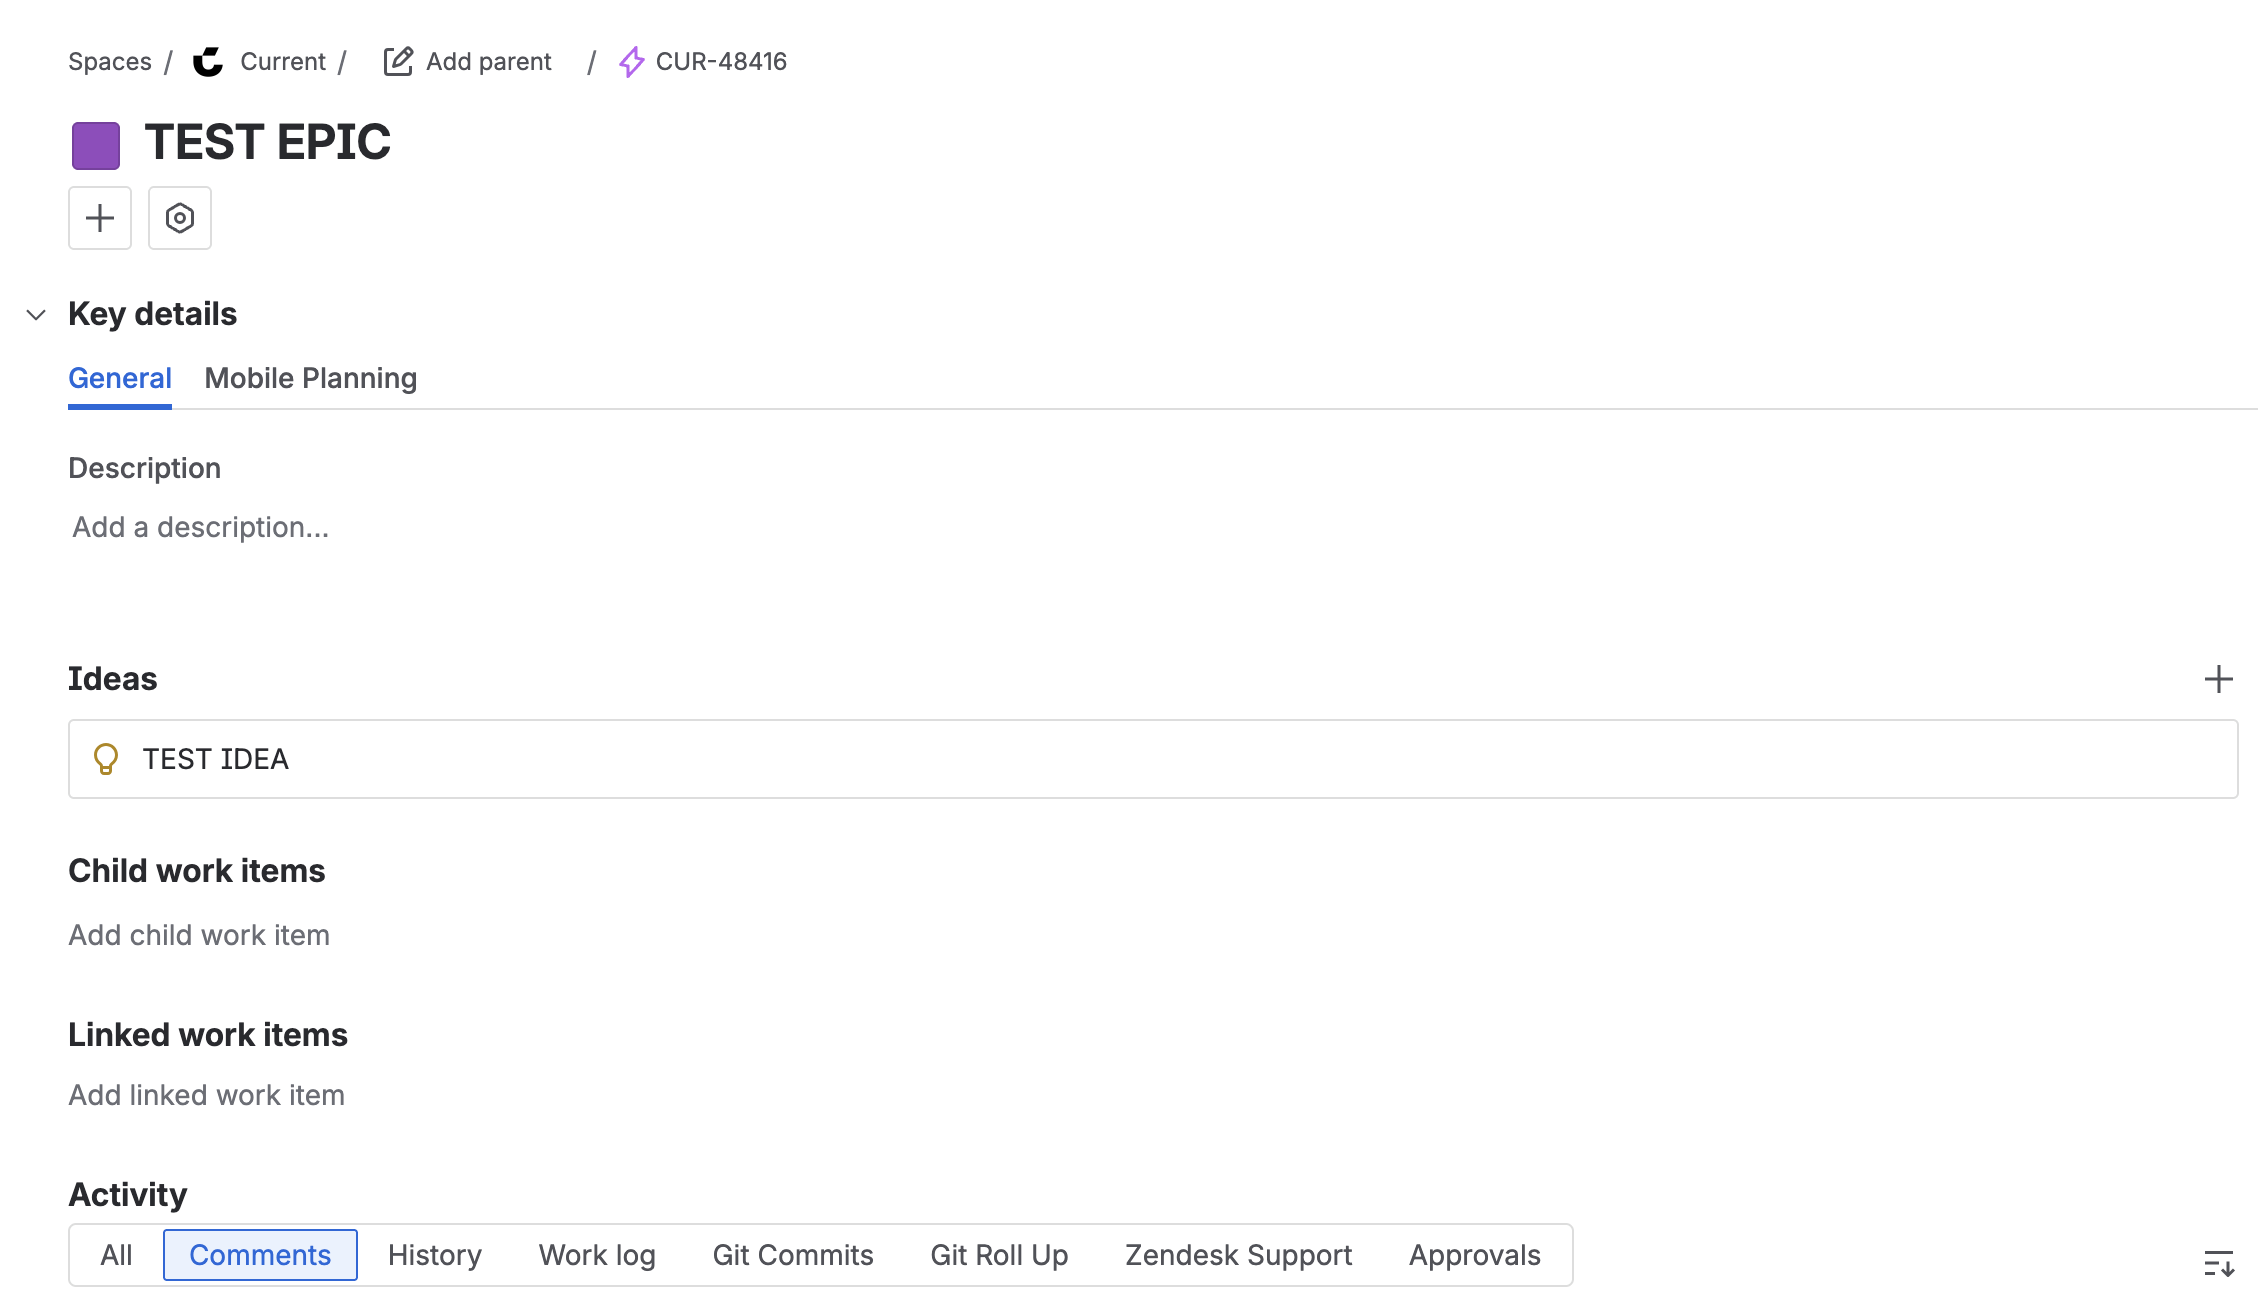The height and width of the screenshot is (1314, 2258).
Task: Click the lightning bolt epic type icon
Action: coord(632,62)
